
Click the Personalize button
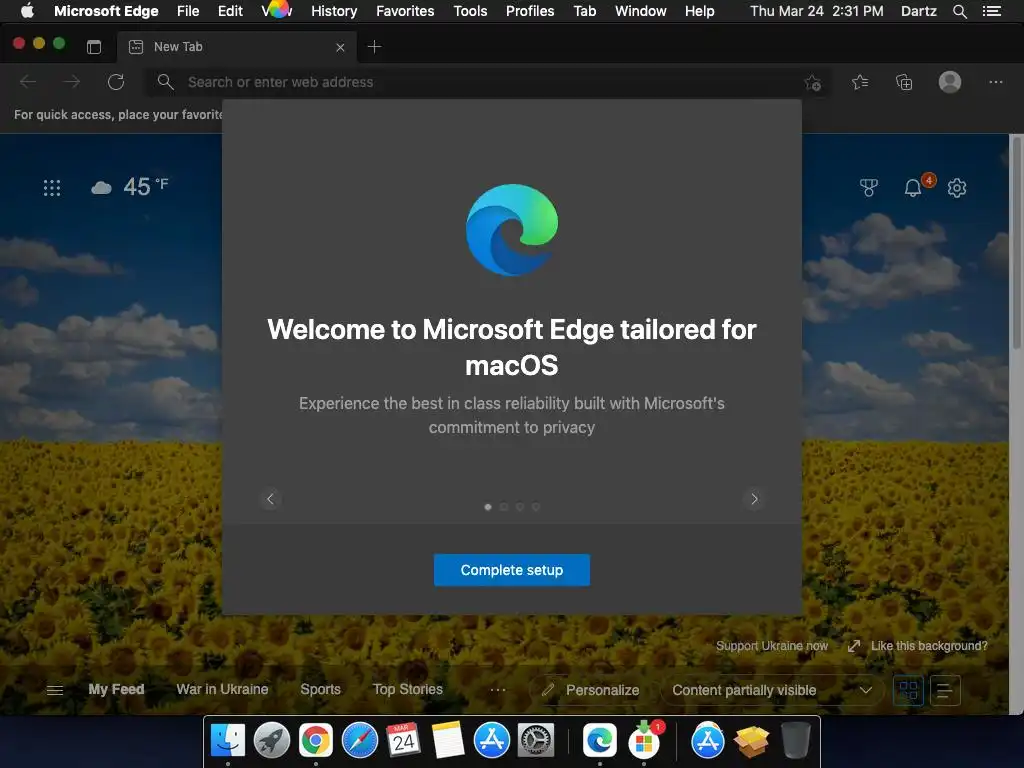590,690
